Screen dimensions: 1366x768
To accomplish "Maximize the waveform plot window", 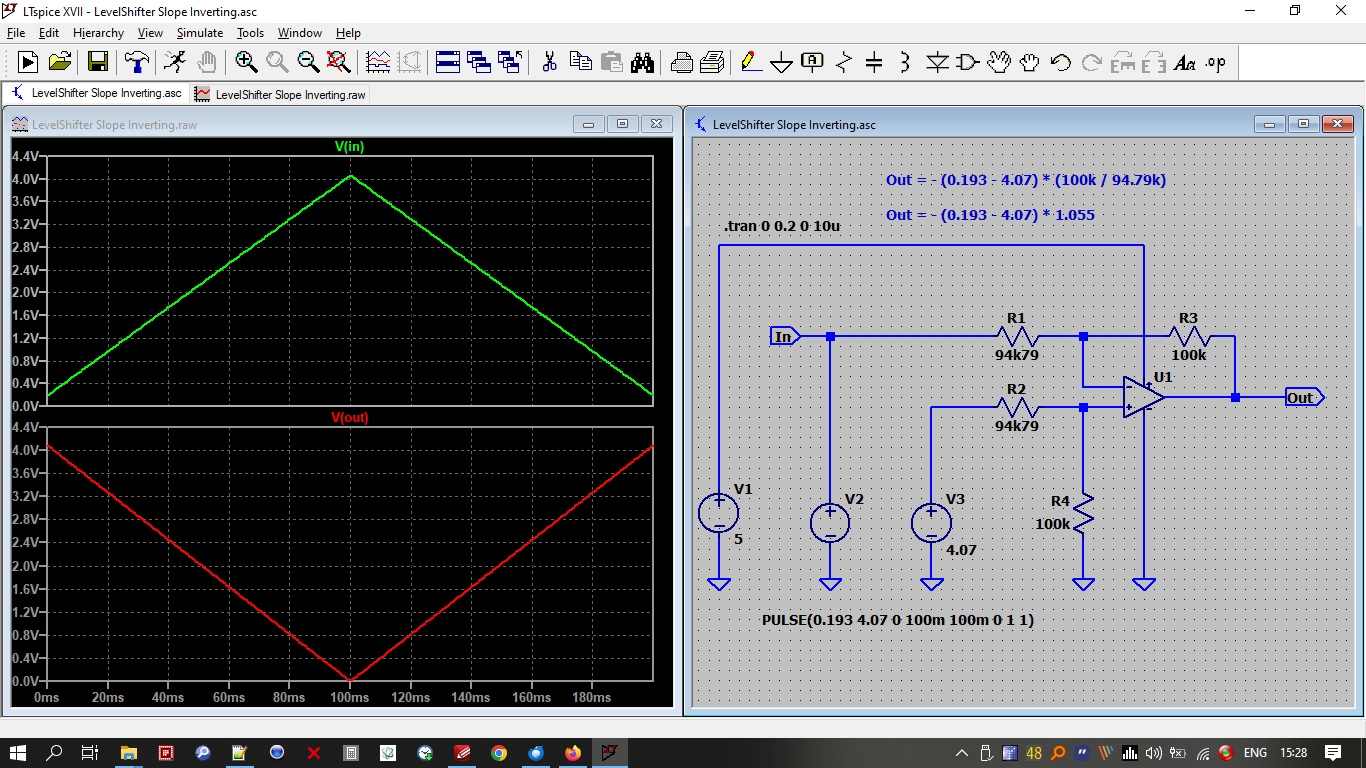I will (622, 124).
